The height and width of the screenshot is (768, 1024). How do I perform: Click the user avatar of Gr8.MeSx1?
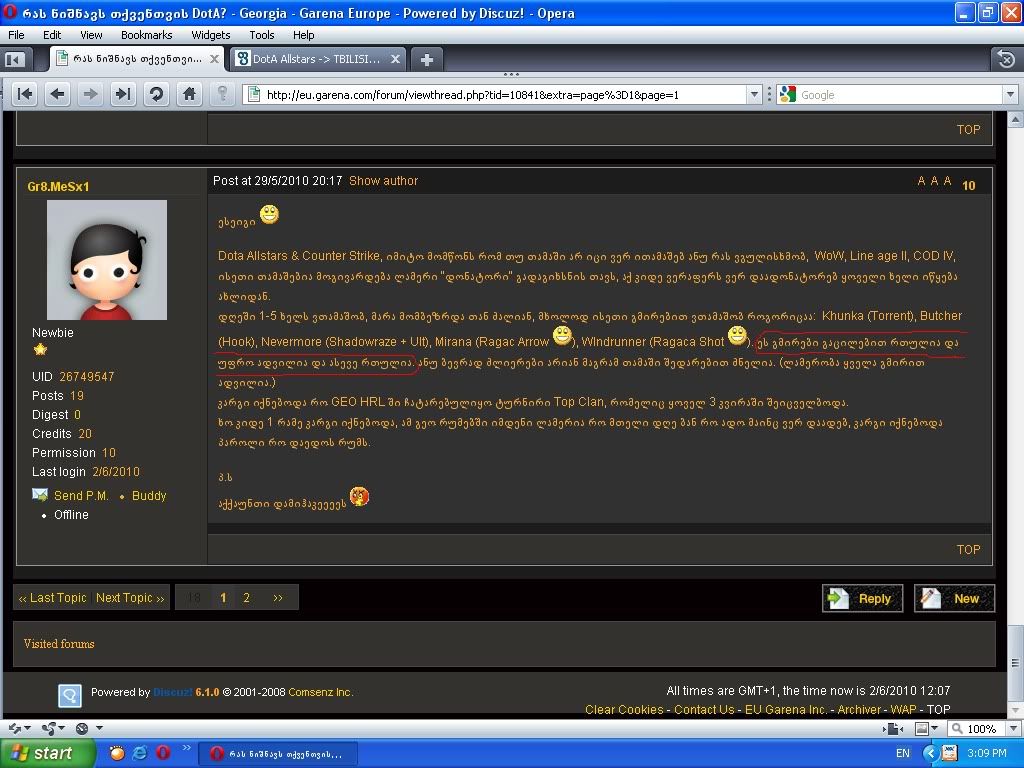[x=107, y=260]
